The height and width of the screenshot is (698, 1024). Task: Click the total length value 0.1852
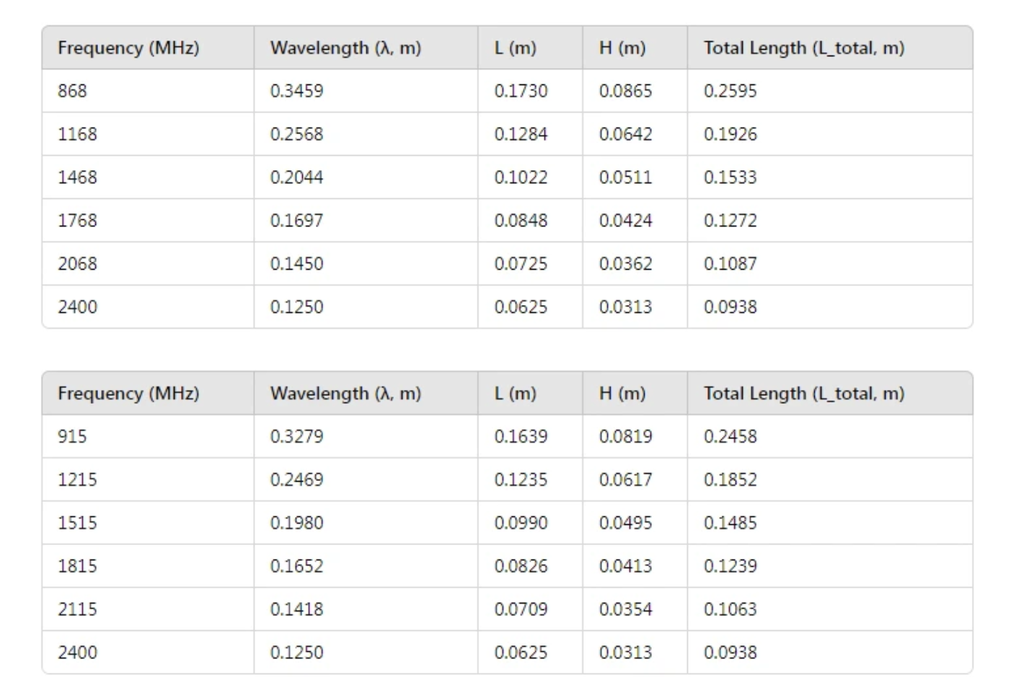[x=731, y=480]
